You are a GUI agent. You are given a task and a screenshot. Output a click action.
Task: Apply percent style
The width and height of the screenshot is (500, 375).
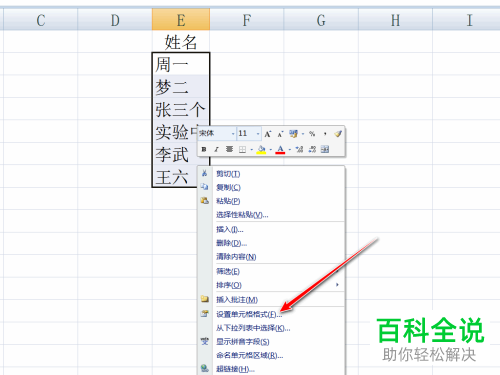[312, 134]
